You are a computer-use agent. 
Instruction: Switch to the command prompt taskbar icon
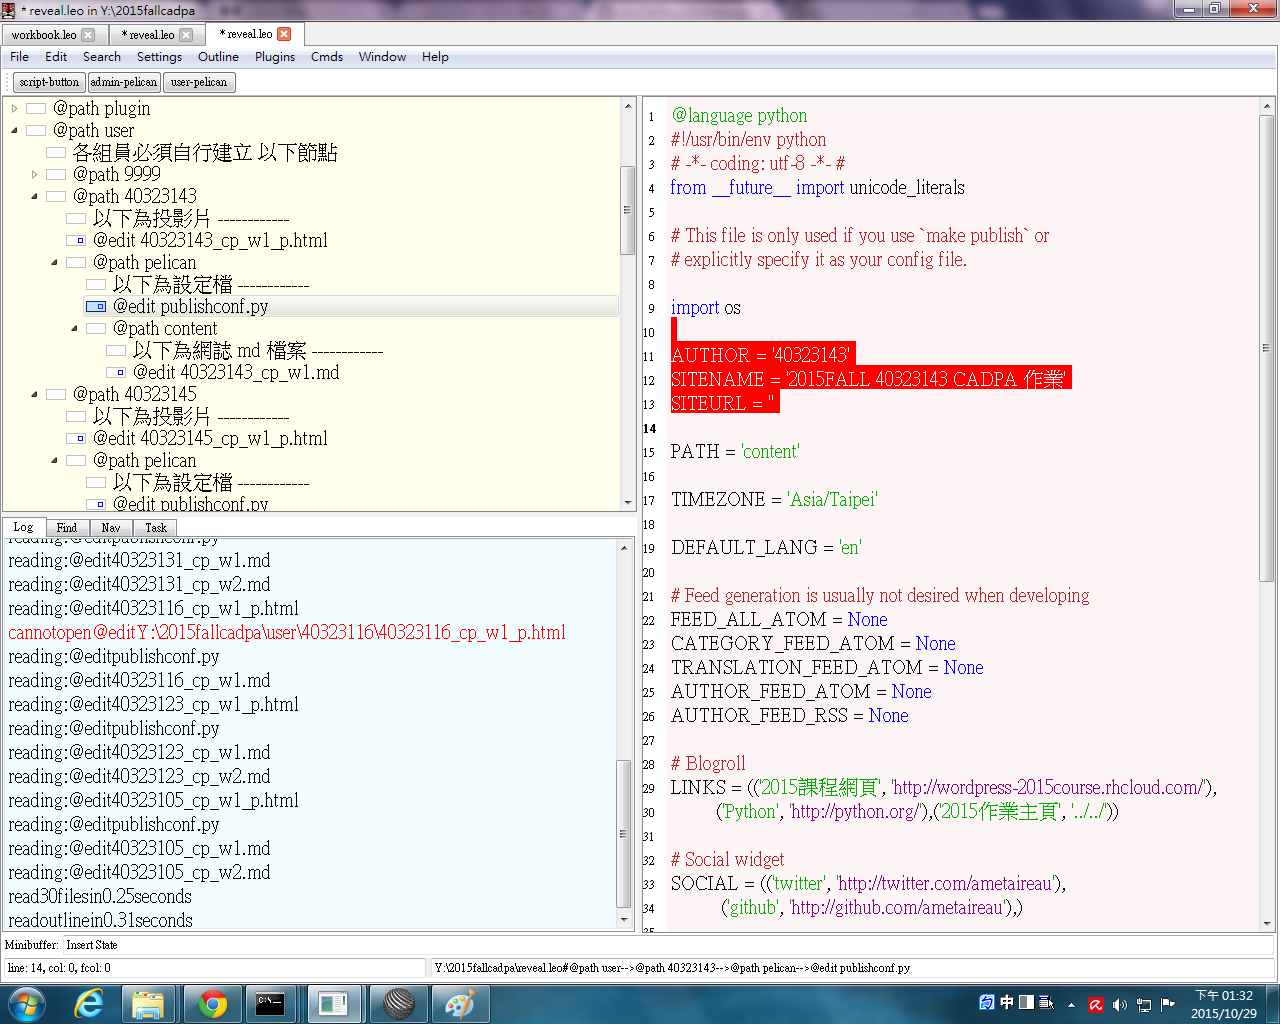click(270, 1003)
